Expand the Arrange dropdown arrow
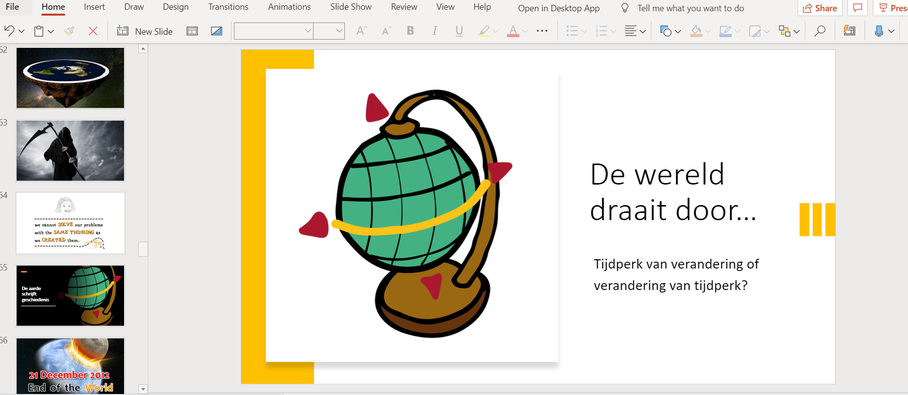This screenshot has width=908, height=395. click(x=797, y=32)
